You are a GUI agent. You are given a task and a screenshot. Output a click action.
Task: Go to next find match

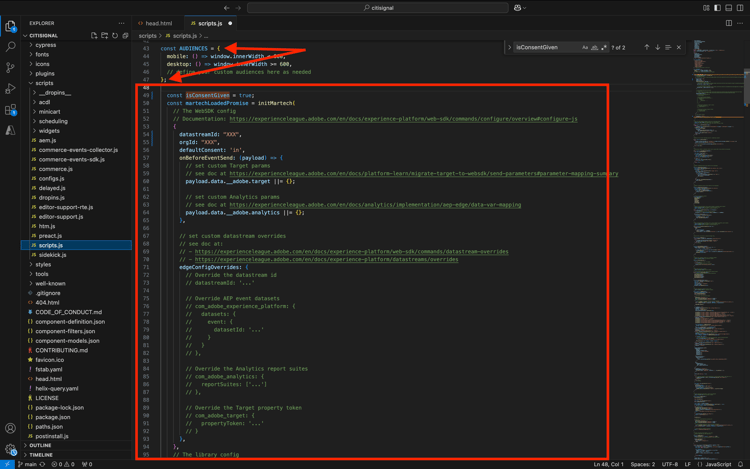657,47
